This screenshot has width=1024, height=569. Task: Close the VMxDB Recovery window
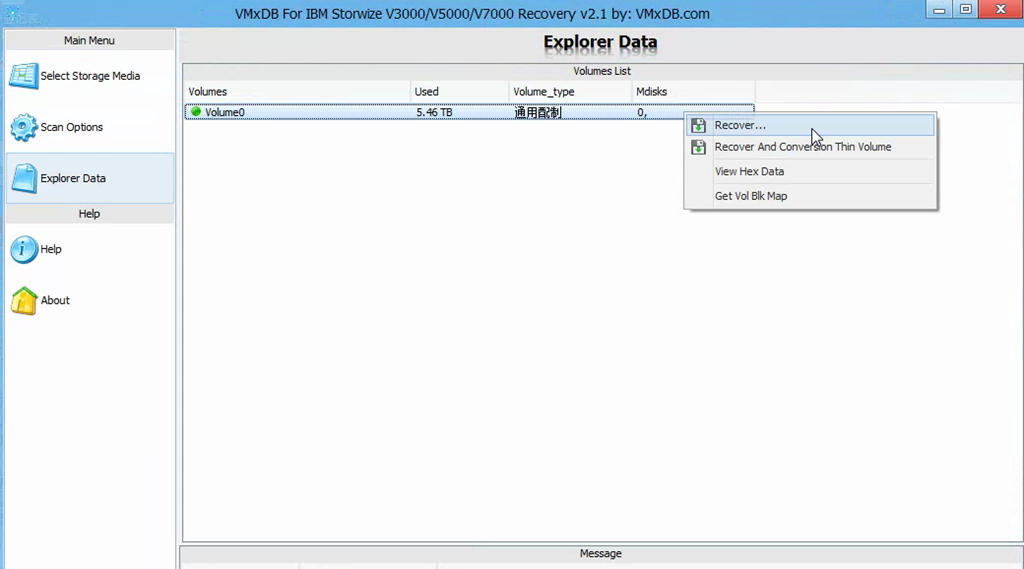click(1001, 10)
